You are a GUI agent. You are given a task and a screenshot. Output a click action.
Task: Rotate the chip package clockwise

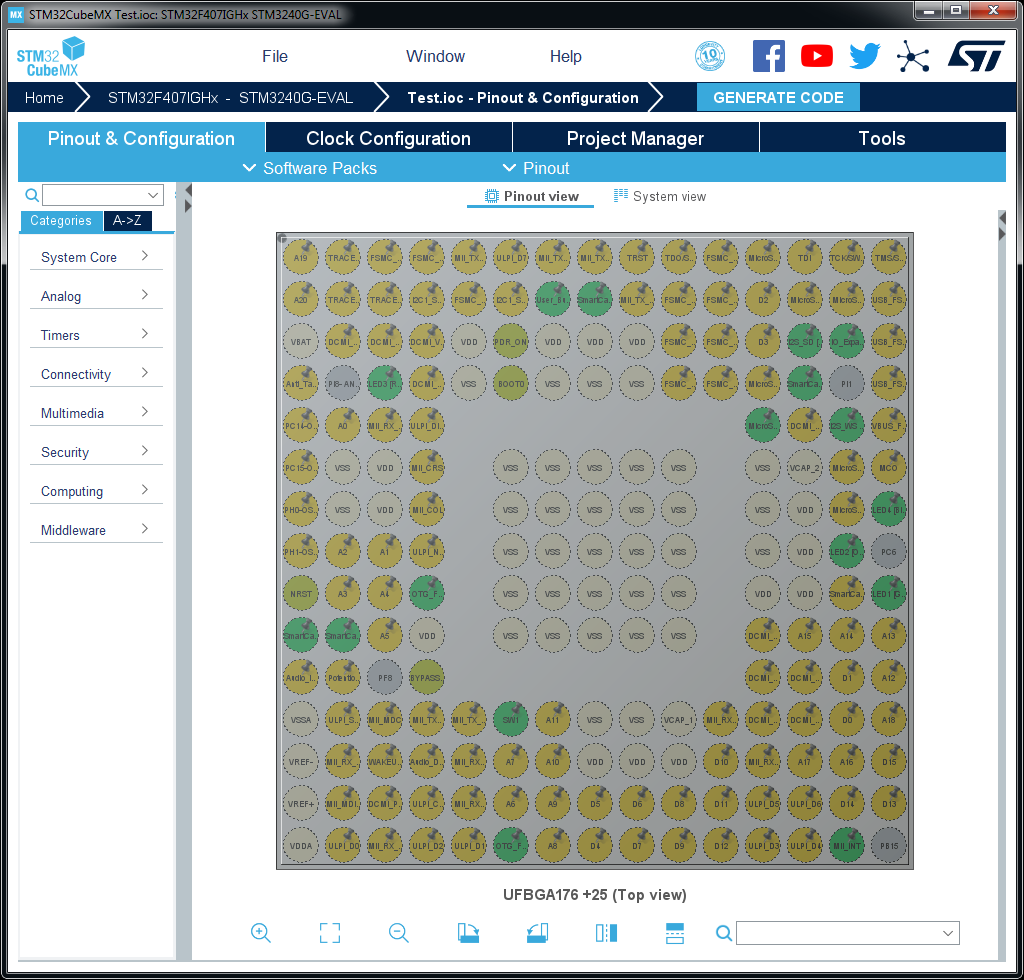(467, 932)
